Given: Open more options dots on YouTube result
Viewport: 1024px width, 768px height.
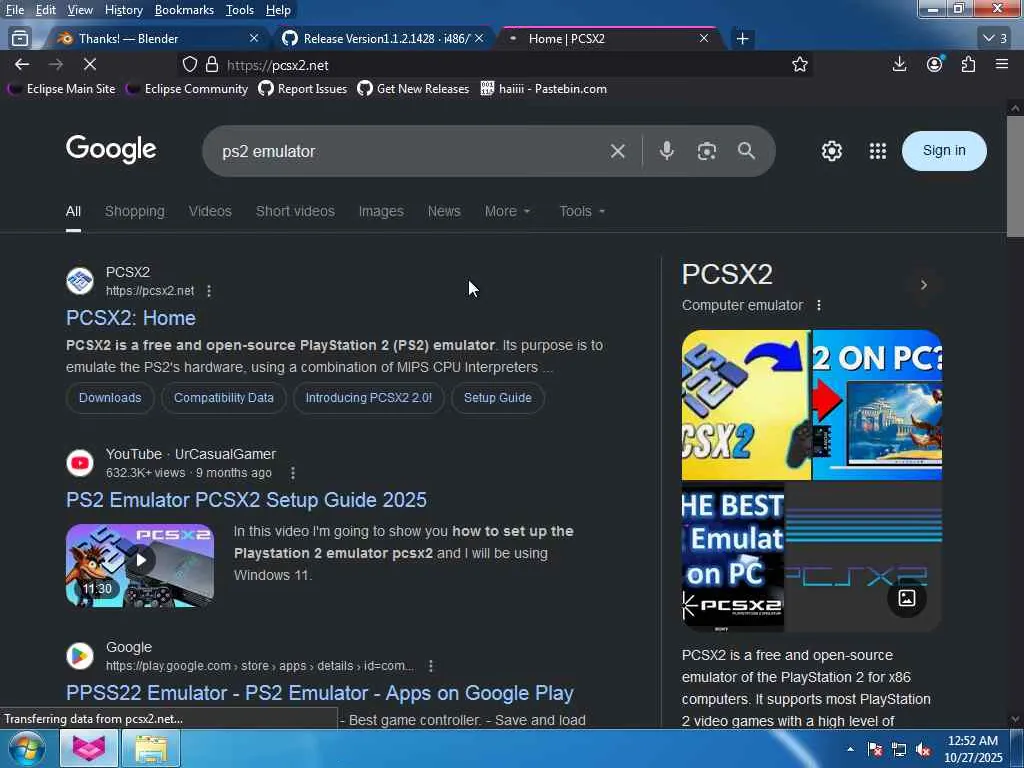Looking at the screenshot, I should [x=293, y=472].
